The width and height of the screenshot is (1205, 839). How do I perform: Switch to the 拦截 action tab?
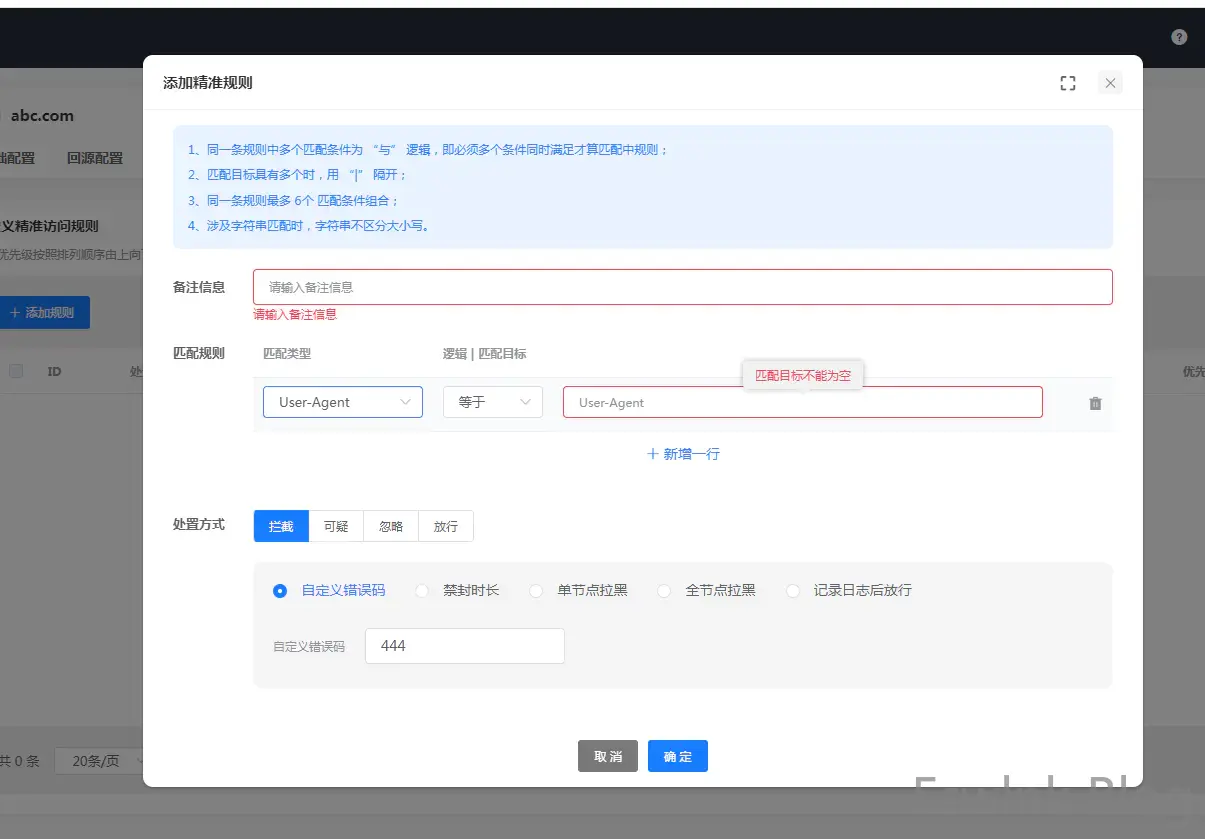[x=281, y=526]
